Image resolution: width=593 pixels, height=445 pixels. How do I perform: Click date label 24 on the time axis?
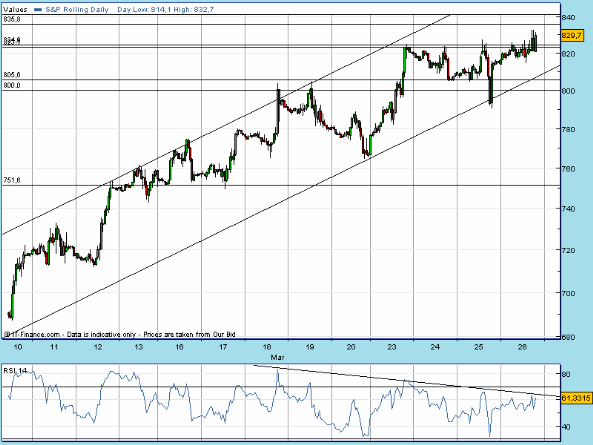(x=435, y=347)
